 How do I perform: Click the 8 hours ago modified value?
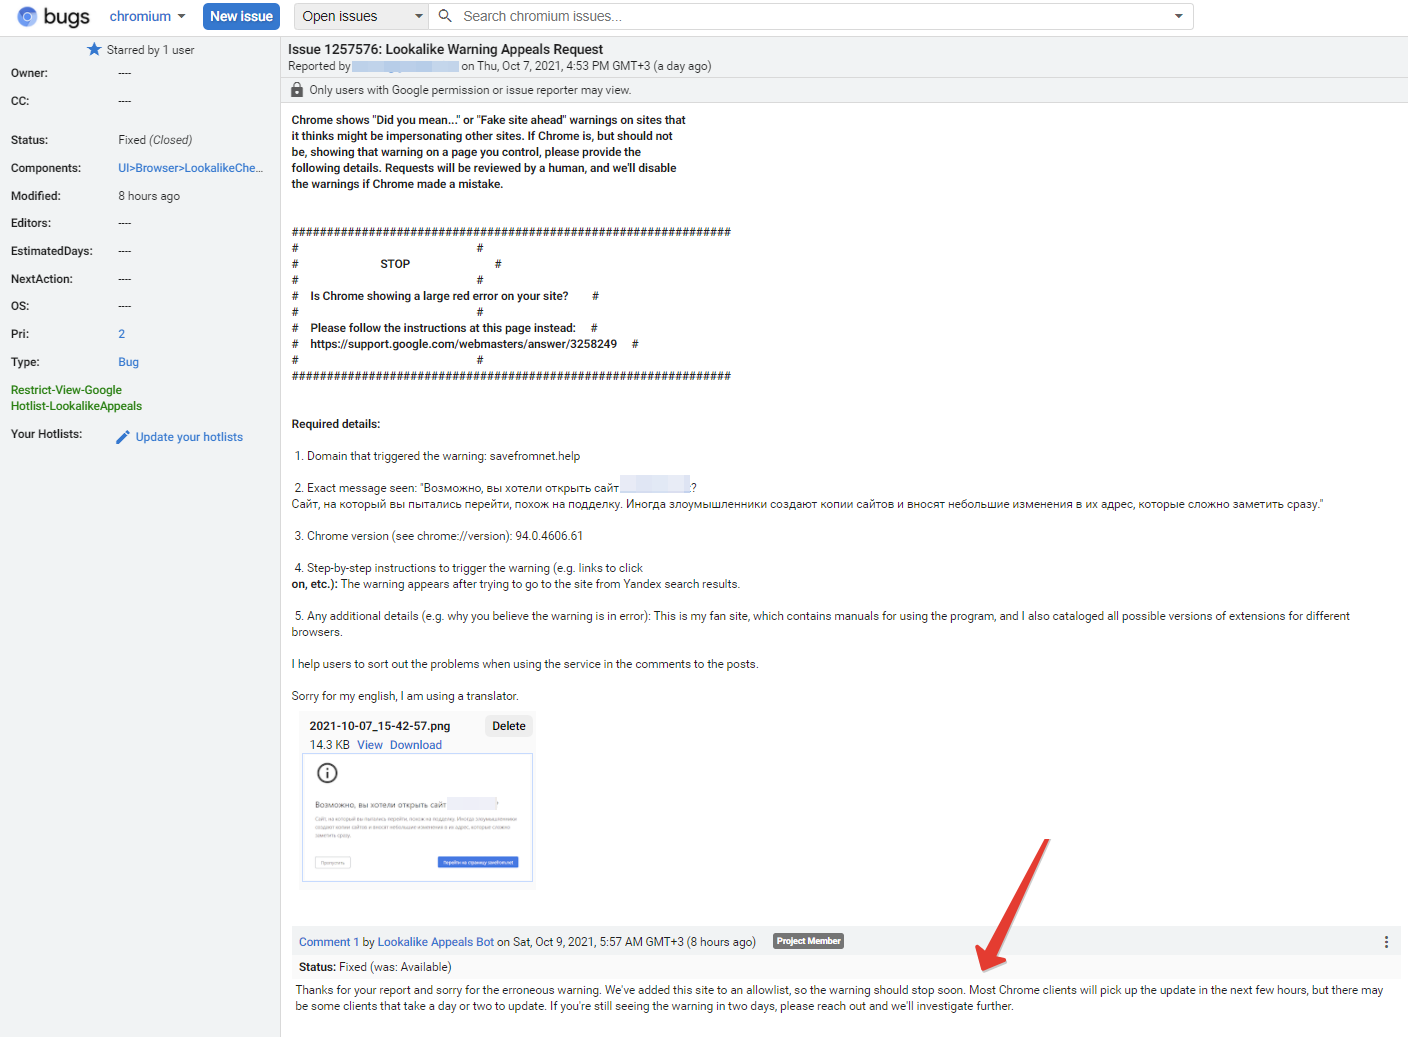[149, 196]
